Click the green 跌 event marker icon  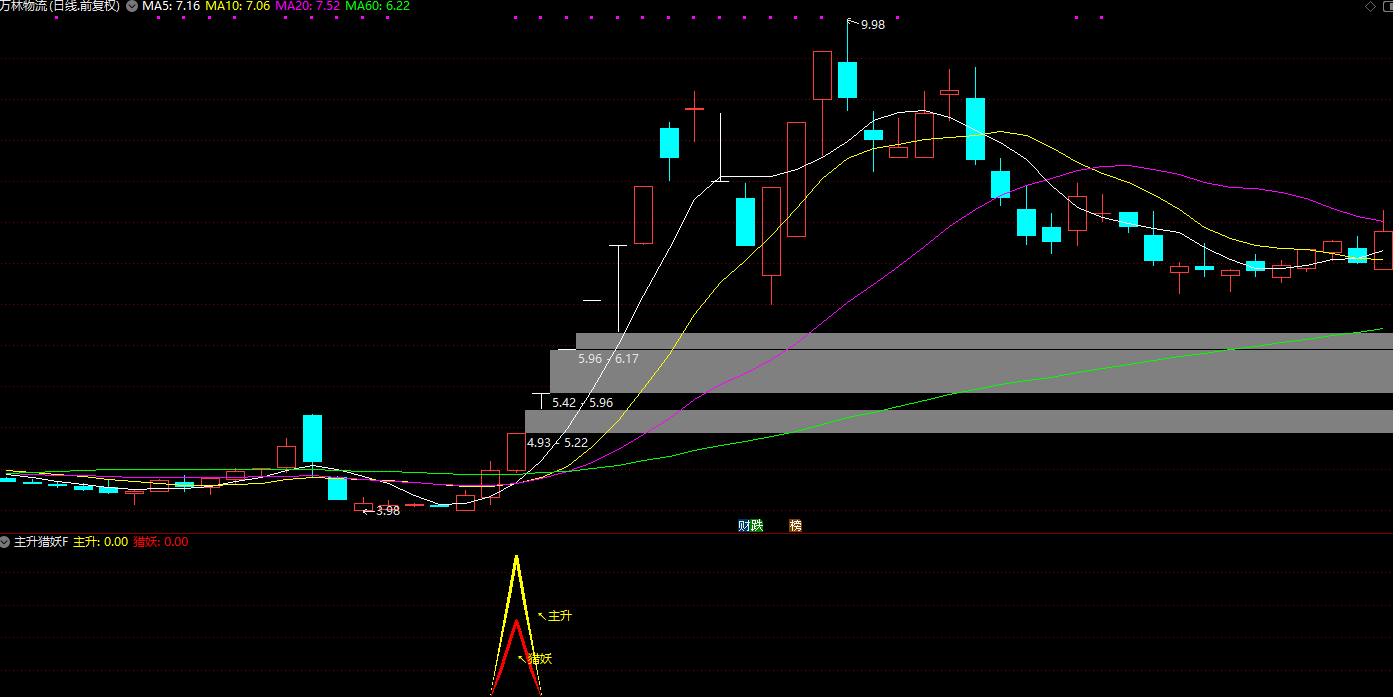757,525
